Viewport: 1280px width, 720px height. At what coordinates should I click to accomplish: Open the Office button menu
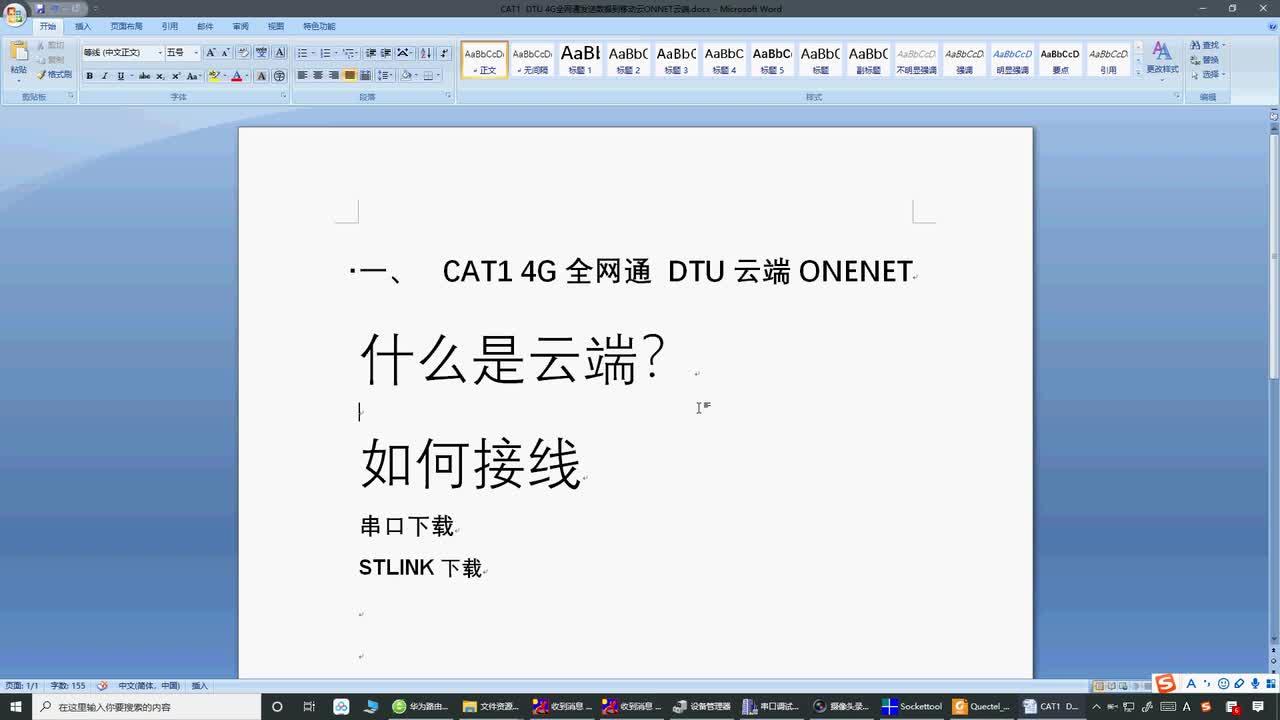coord(15,14)
